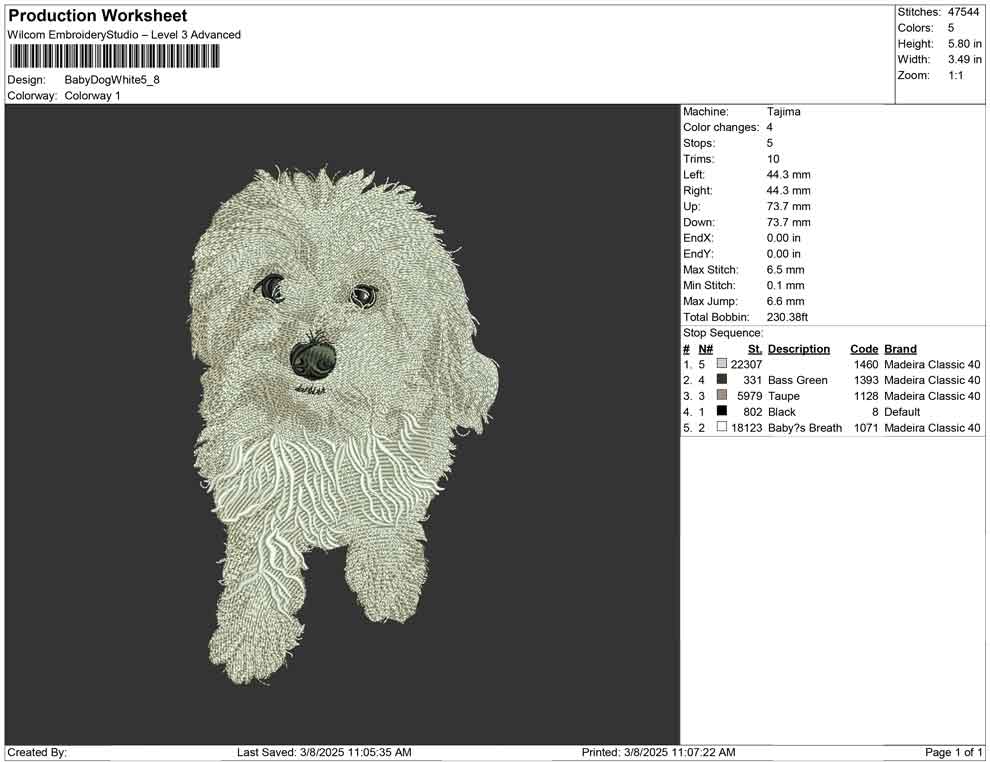Click the Production Worksheet title
This screenshot has height=762, width=990.
pos(97,16)
